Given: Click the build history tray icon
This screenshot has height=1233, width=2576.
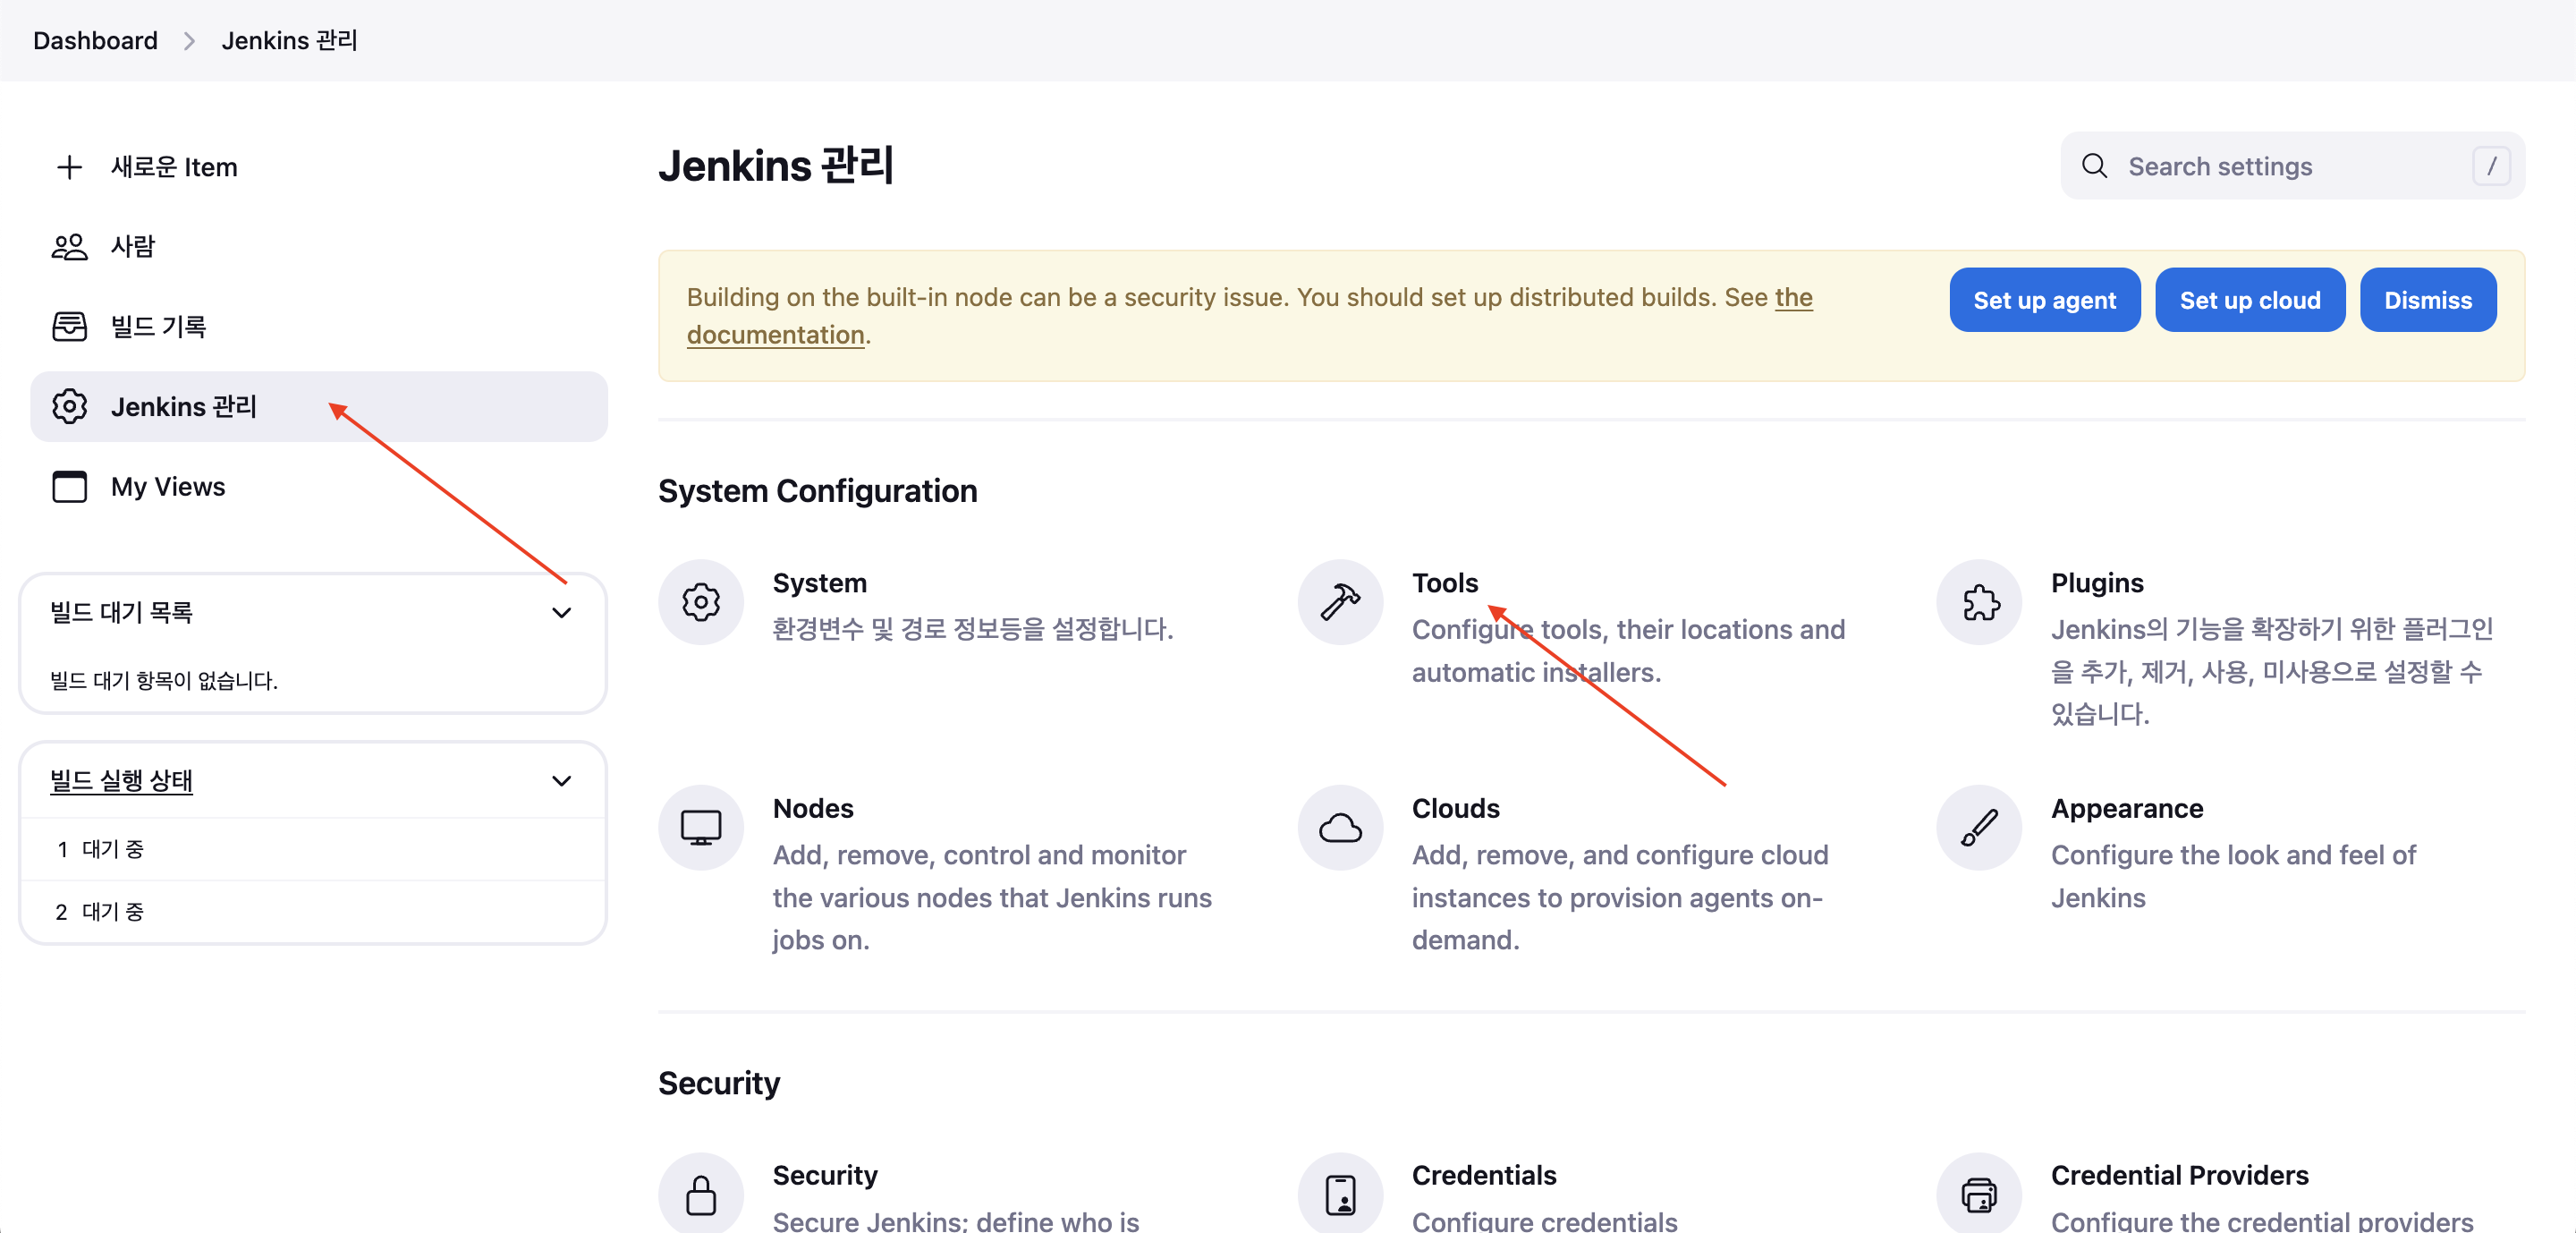Looking at the screenshot, I should tap(69, 327).
